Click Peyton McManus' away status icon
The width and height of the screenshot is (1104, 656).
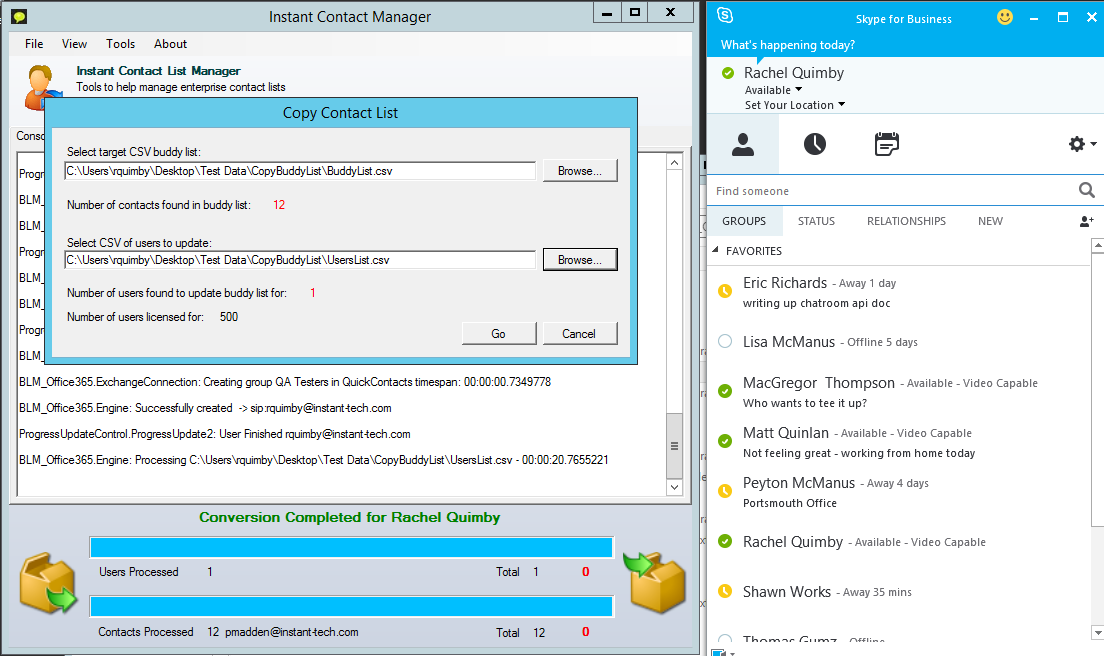point(724,491)
